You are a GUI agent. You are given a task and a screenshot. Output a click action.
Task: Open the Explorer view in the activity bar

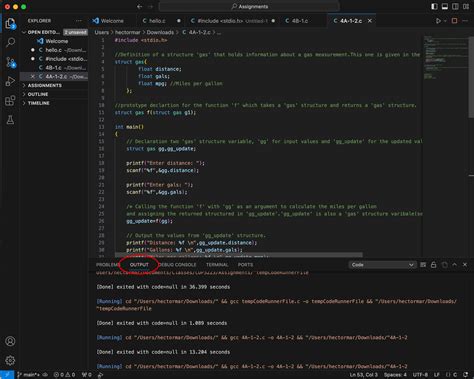point(10,23)
